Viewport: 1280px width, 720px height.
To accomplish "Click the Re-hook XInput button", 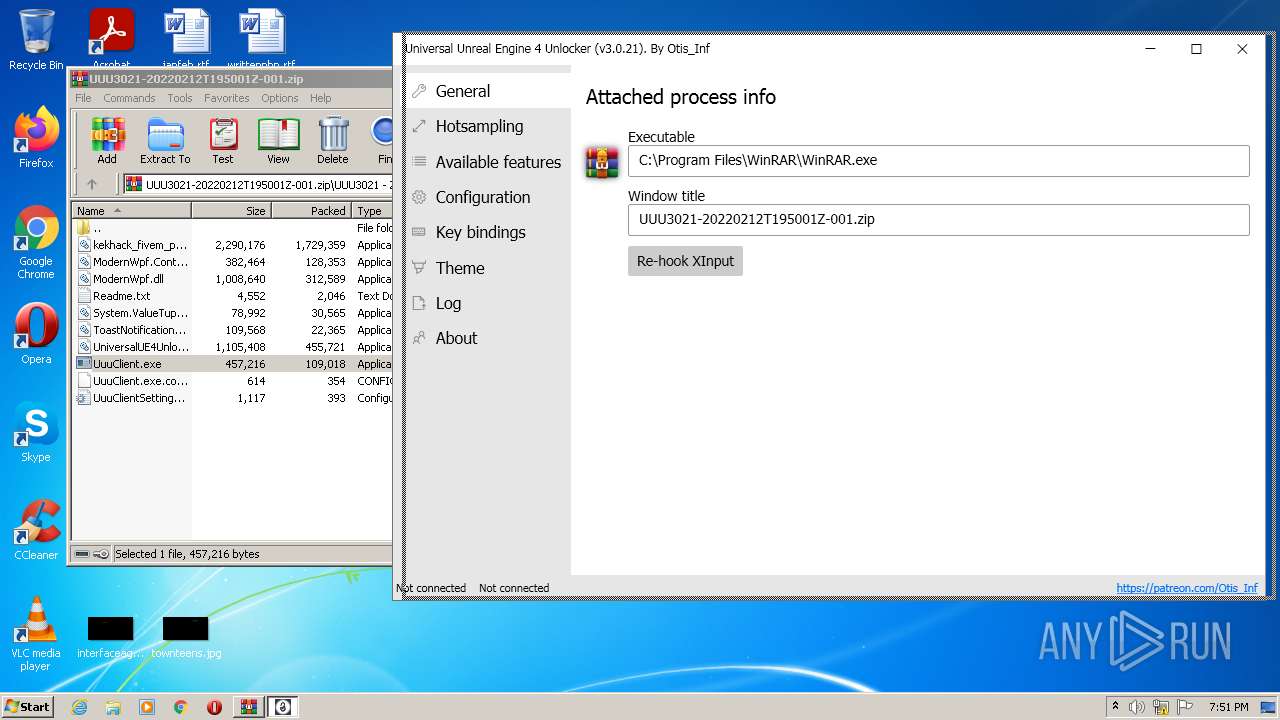I will [685, 261].
